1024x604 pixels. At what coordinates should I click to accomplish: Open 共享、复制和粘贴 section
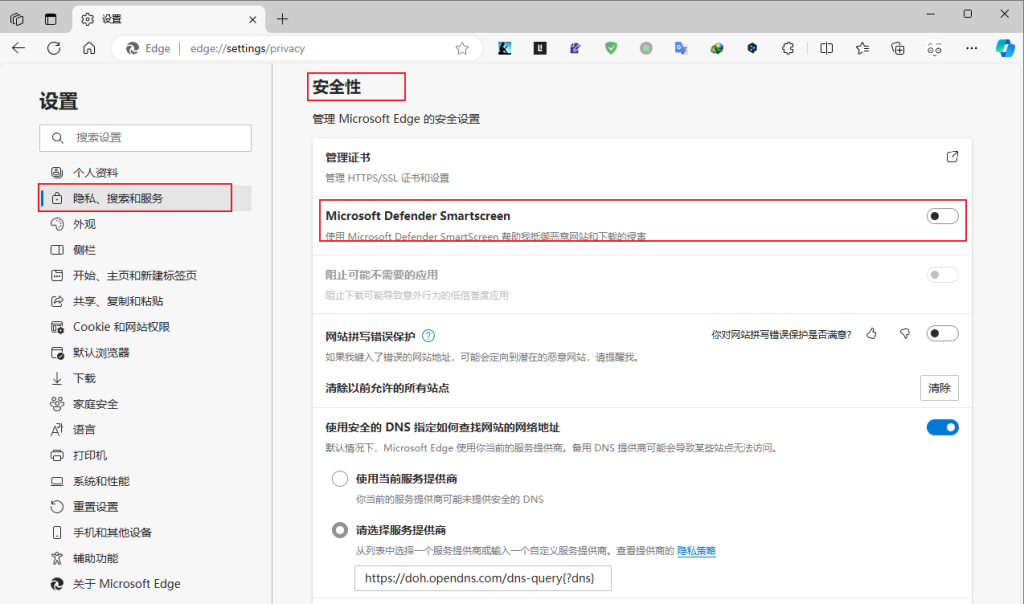tap(145, 301)
